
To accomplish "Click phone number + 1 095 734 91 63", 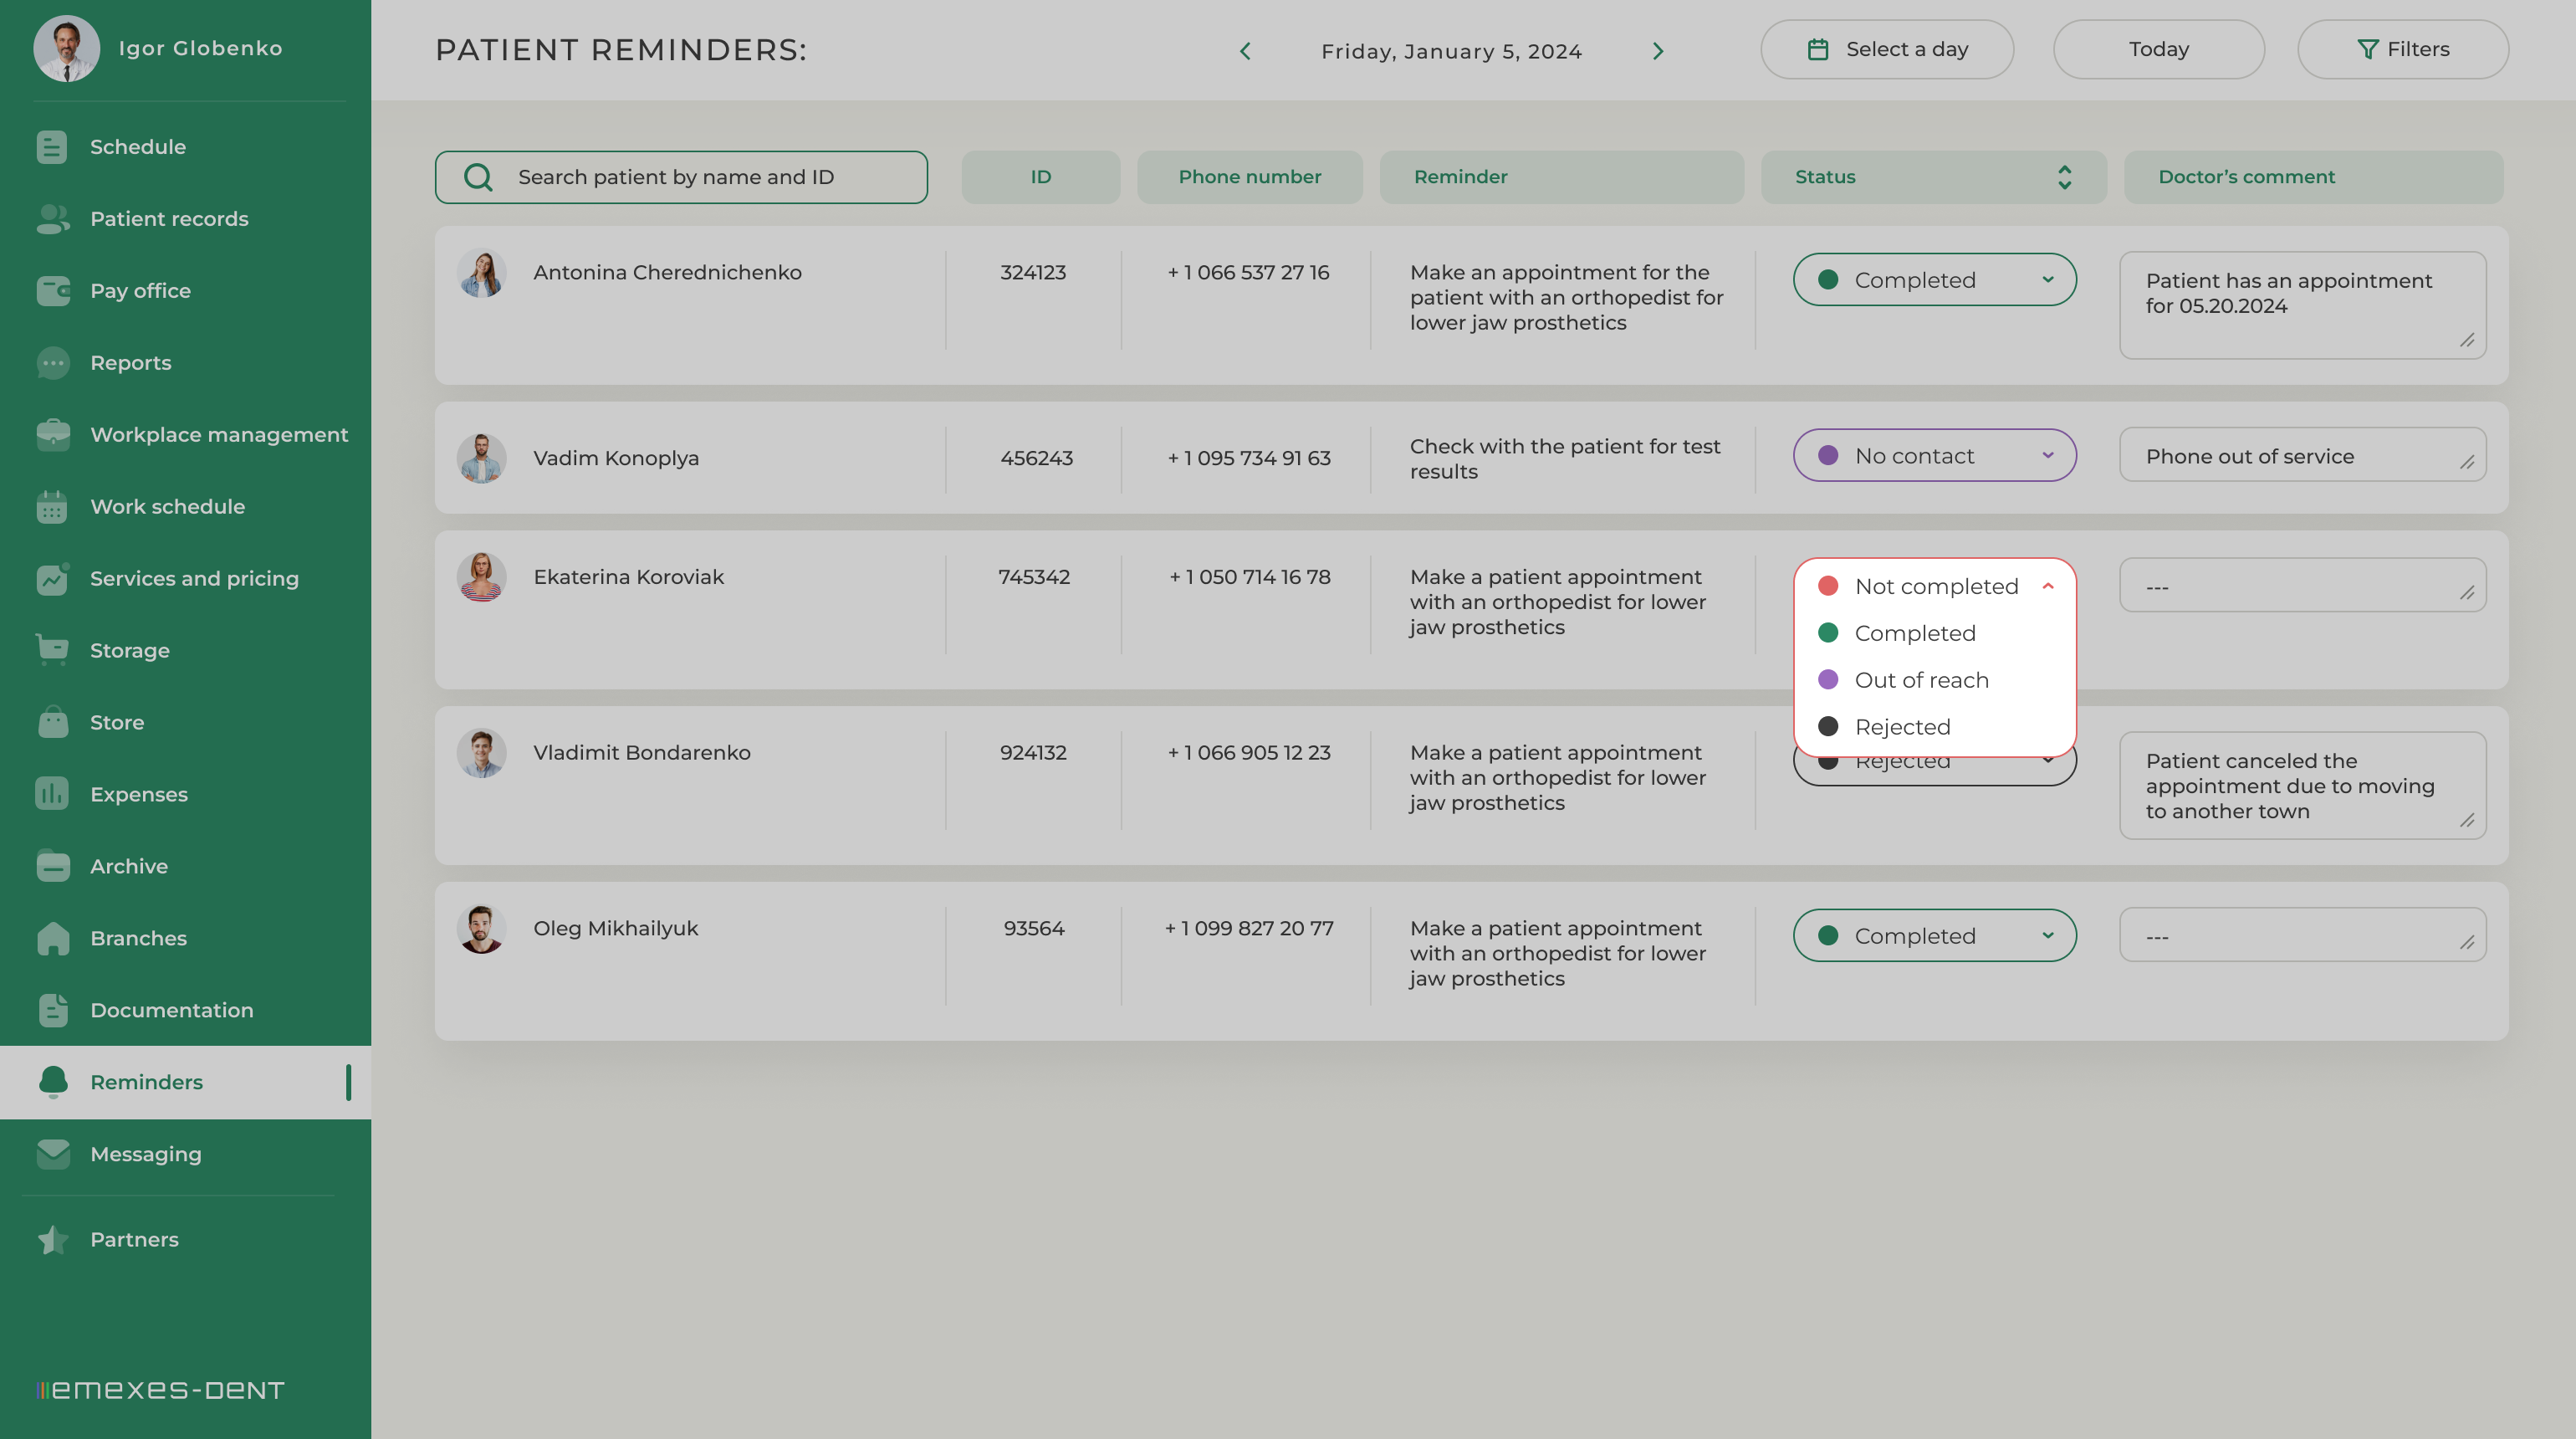I will point(1249,458).
